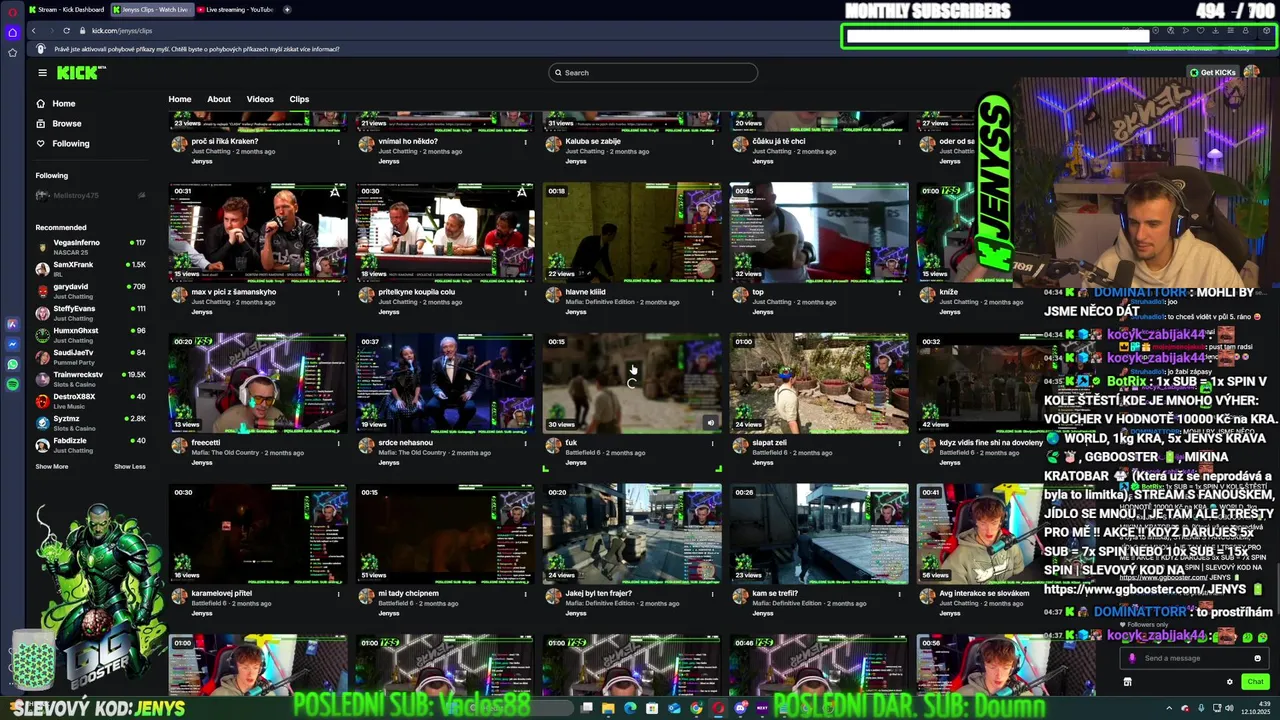Open Discord from the taskbar
This screenshot has width=1280, height=720.
[741, 708]
